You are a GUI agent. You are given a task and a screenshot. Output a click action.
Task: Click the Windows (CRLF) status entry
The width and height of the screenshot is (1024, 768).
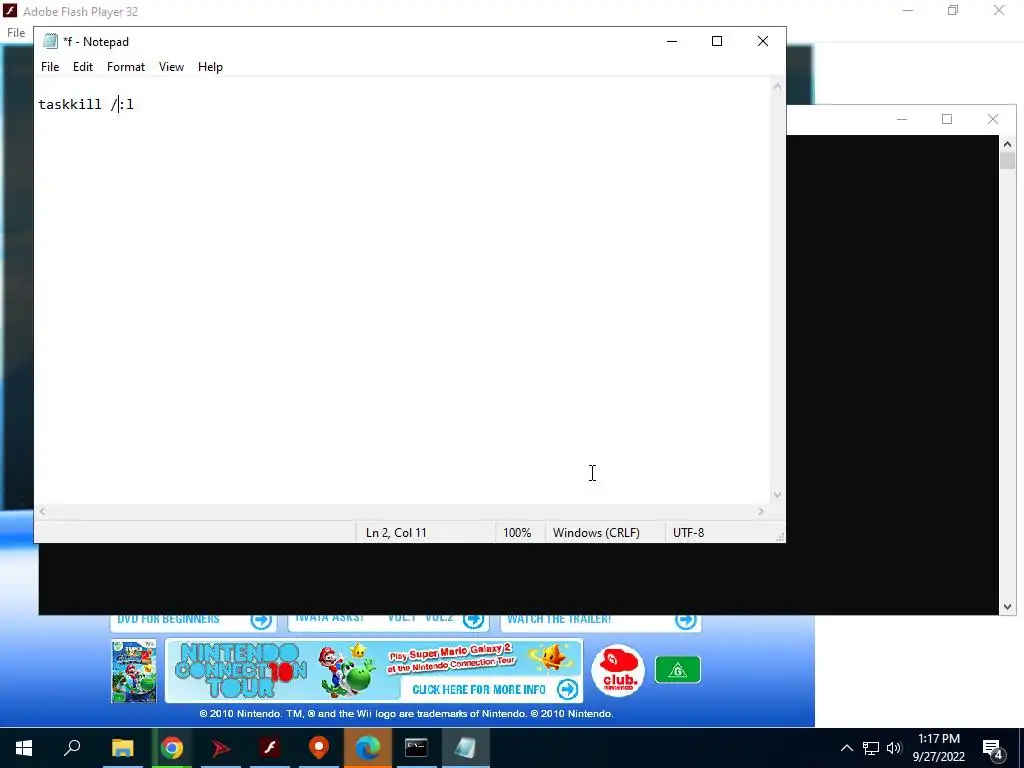[x=596, y=533]
